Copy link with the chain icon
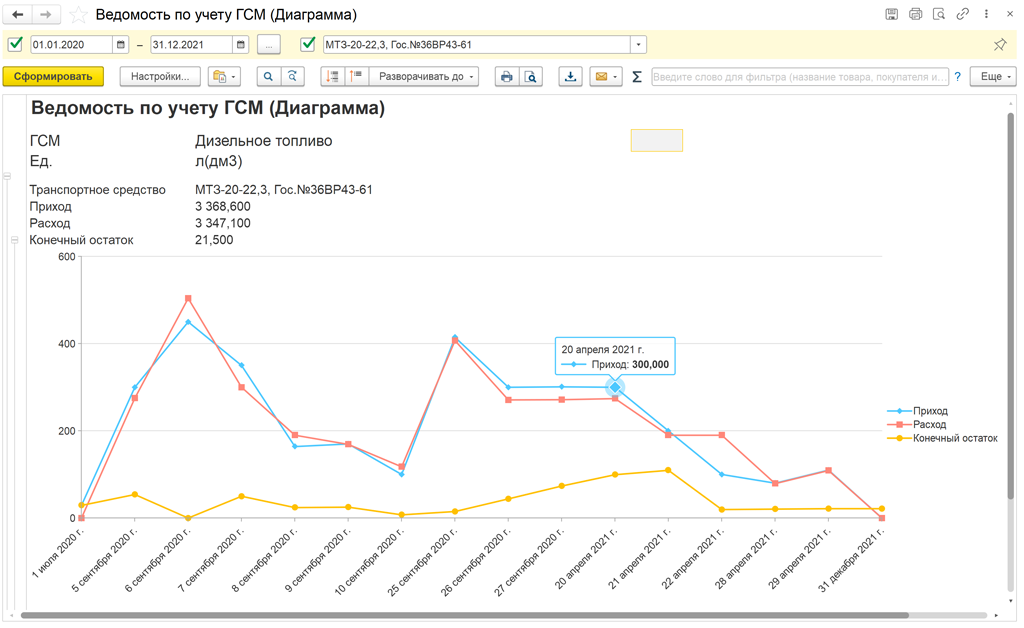 pyautogui.click(x=962, y=15)
